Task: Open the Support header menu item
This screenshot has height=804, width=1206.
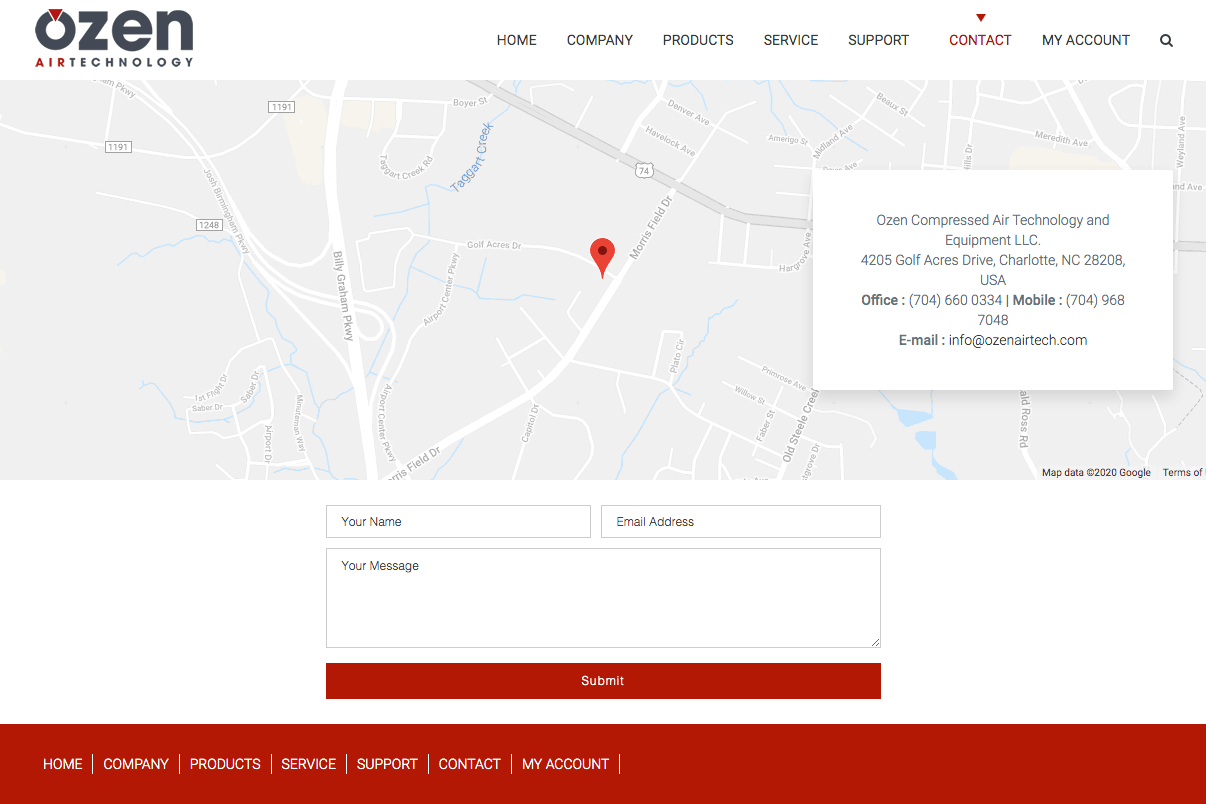Action: pos(878,41)
